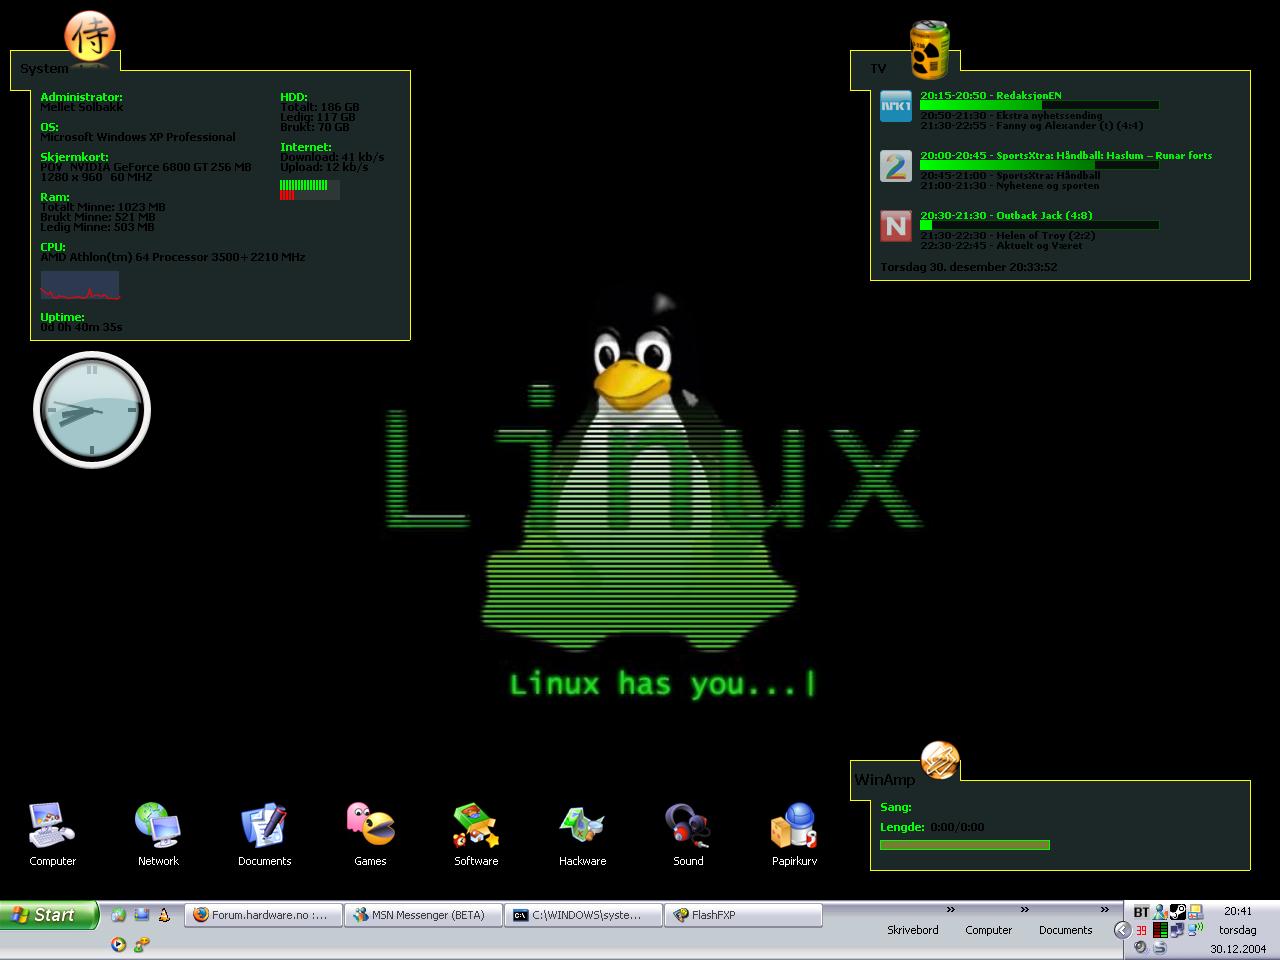Click the TV widget title
Screen dimensions: 1280x960
[878, 69]
